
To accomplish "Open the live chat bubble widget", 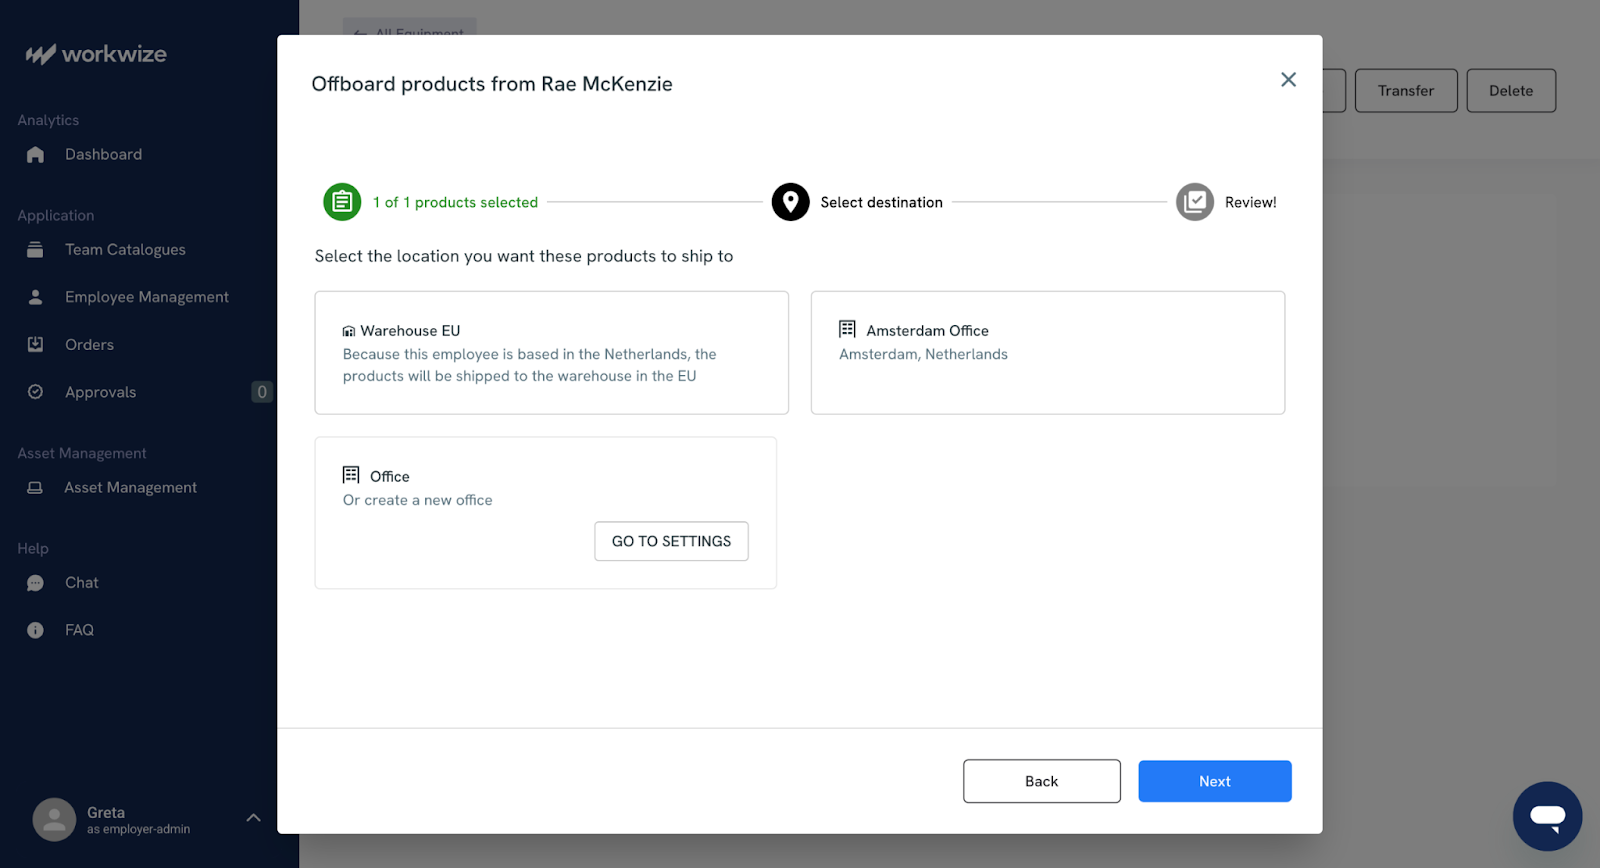I will pos(1546,816).
